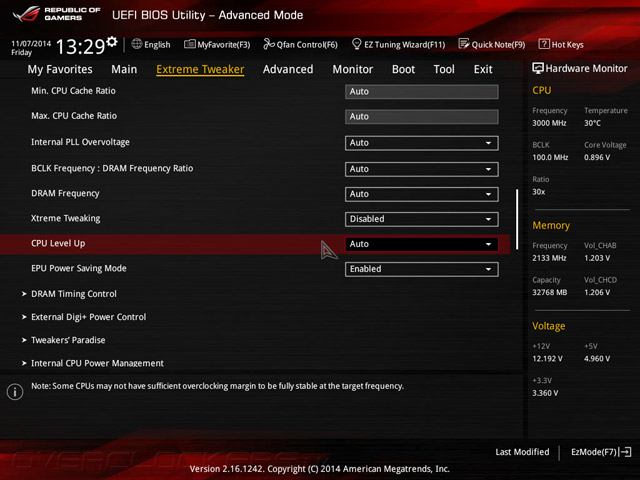Click the CPU frequency value 3000 MHz

pos(549,123)
